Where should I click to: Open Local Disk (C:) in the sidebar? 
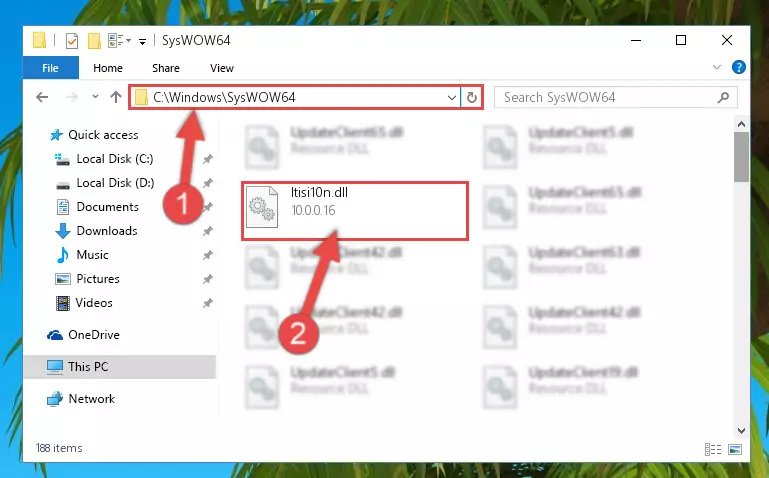(x=115, y=159)
